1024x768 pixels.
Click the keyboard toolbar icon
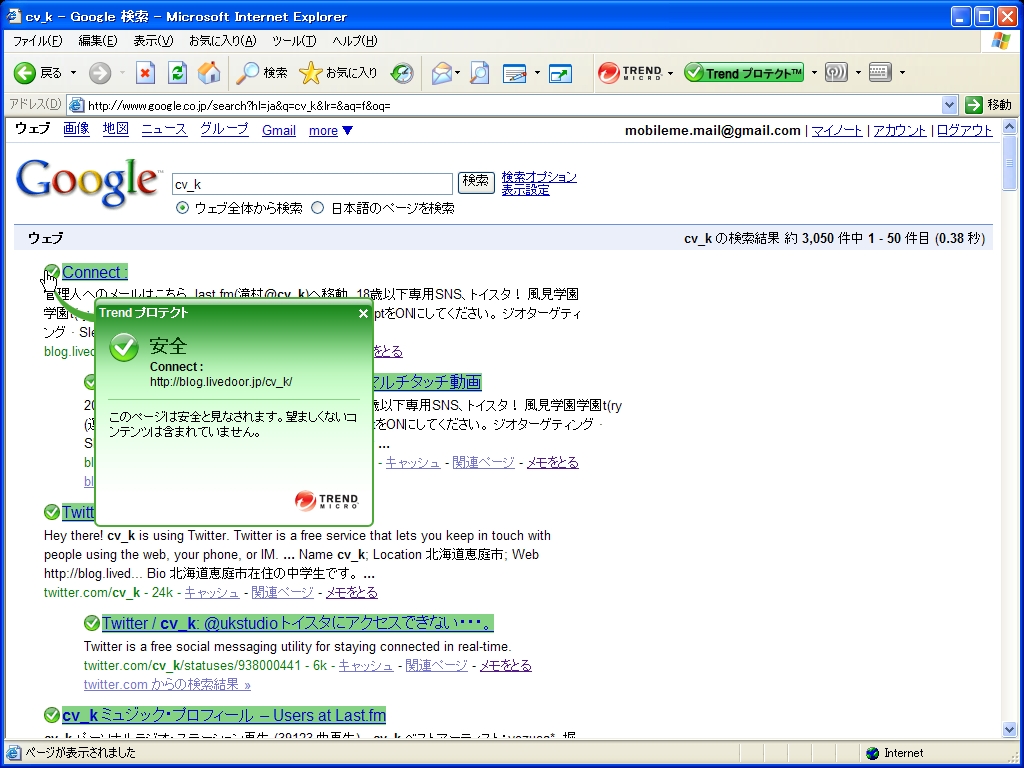pyautogui.click(x=880, y=72)
